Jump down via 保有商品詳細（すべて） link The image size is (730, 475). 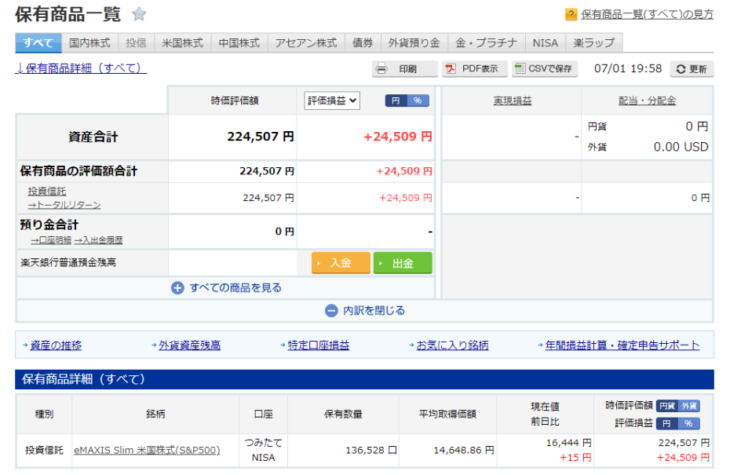point(81,68)
